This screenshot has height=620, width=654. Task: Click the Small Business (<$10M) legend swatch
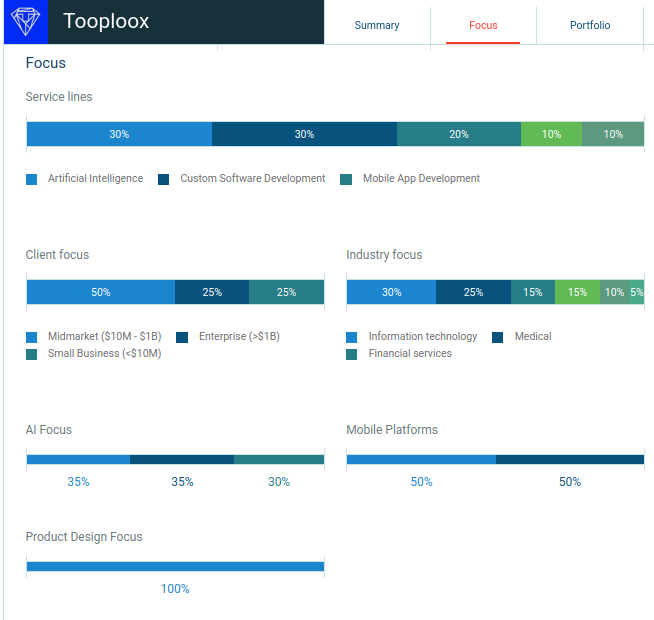(31, 354)
